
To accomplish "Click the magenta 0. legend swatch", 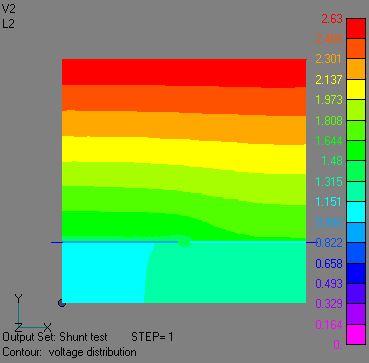I will pyautogui.click(x=356, y=334).
